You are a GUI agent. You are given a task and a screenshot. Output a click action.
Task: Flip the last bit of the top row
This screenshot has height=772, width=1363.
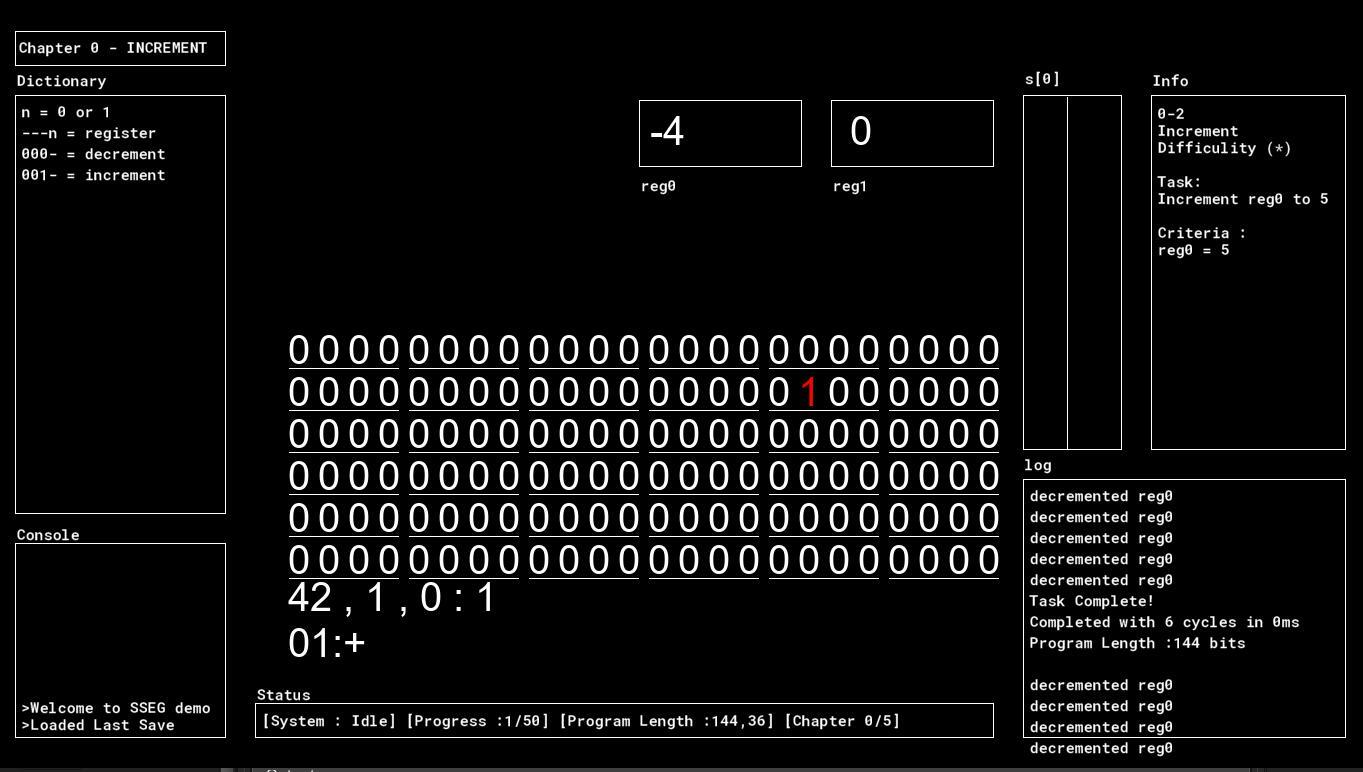[988, 350]
